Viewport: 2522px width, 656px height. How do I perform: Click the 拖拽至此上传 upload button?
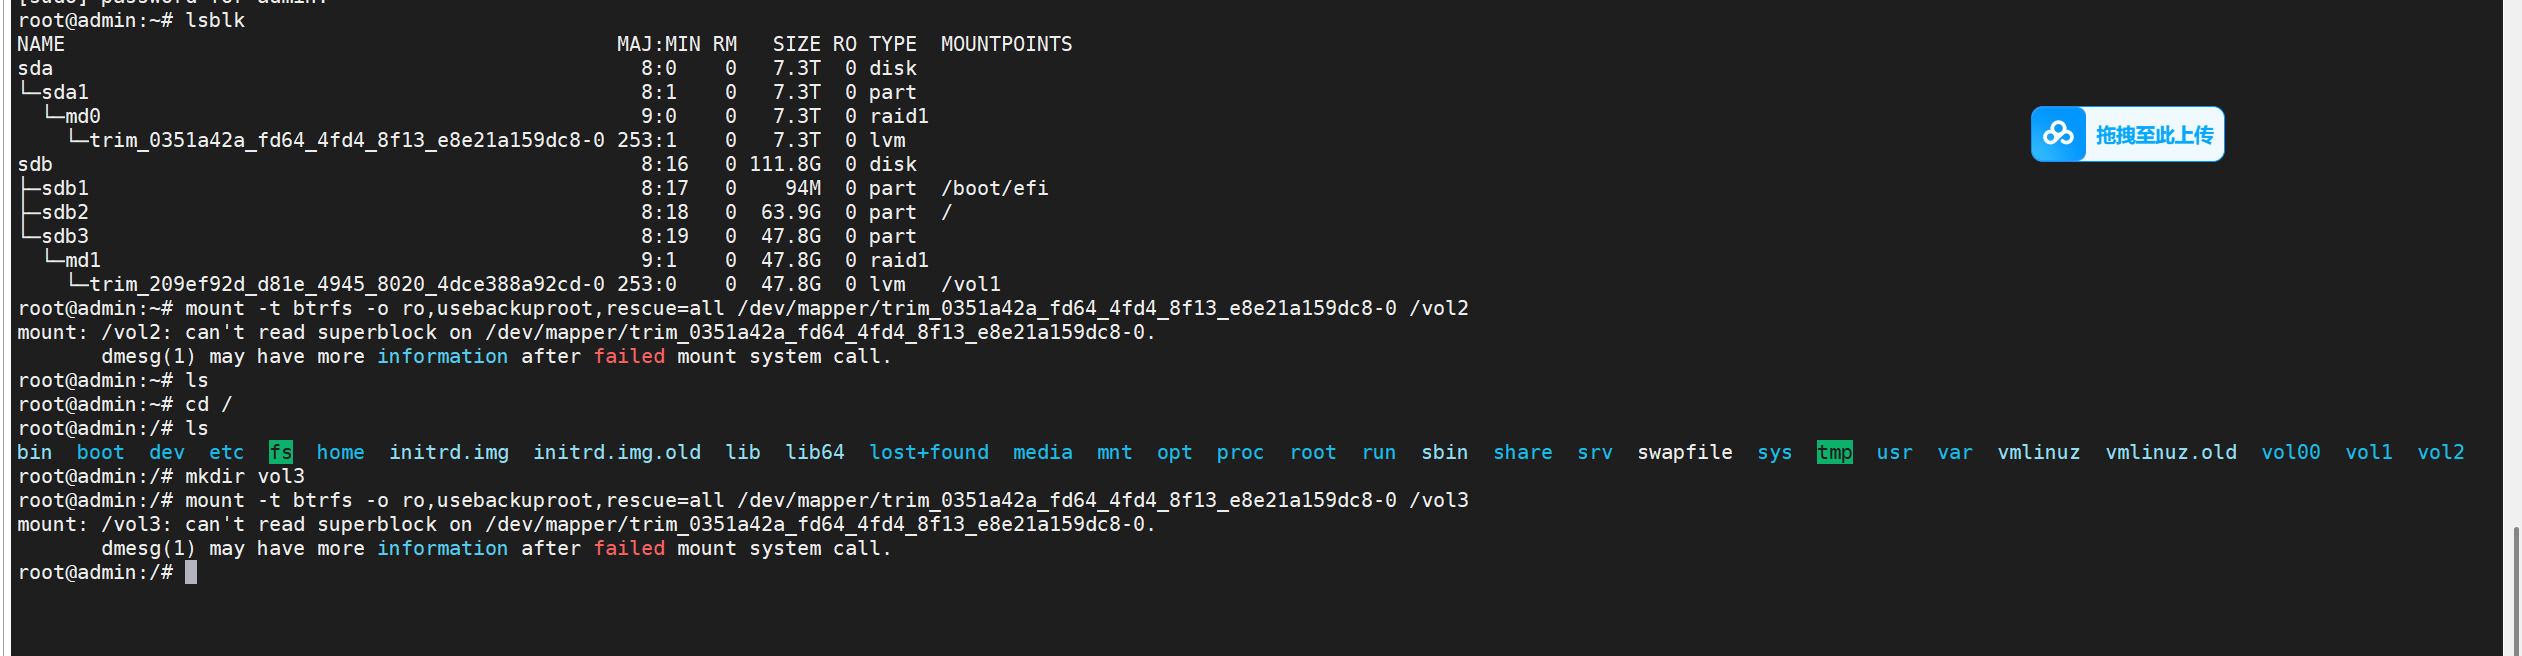pos(2154,135)
